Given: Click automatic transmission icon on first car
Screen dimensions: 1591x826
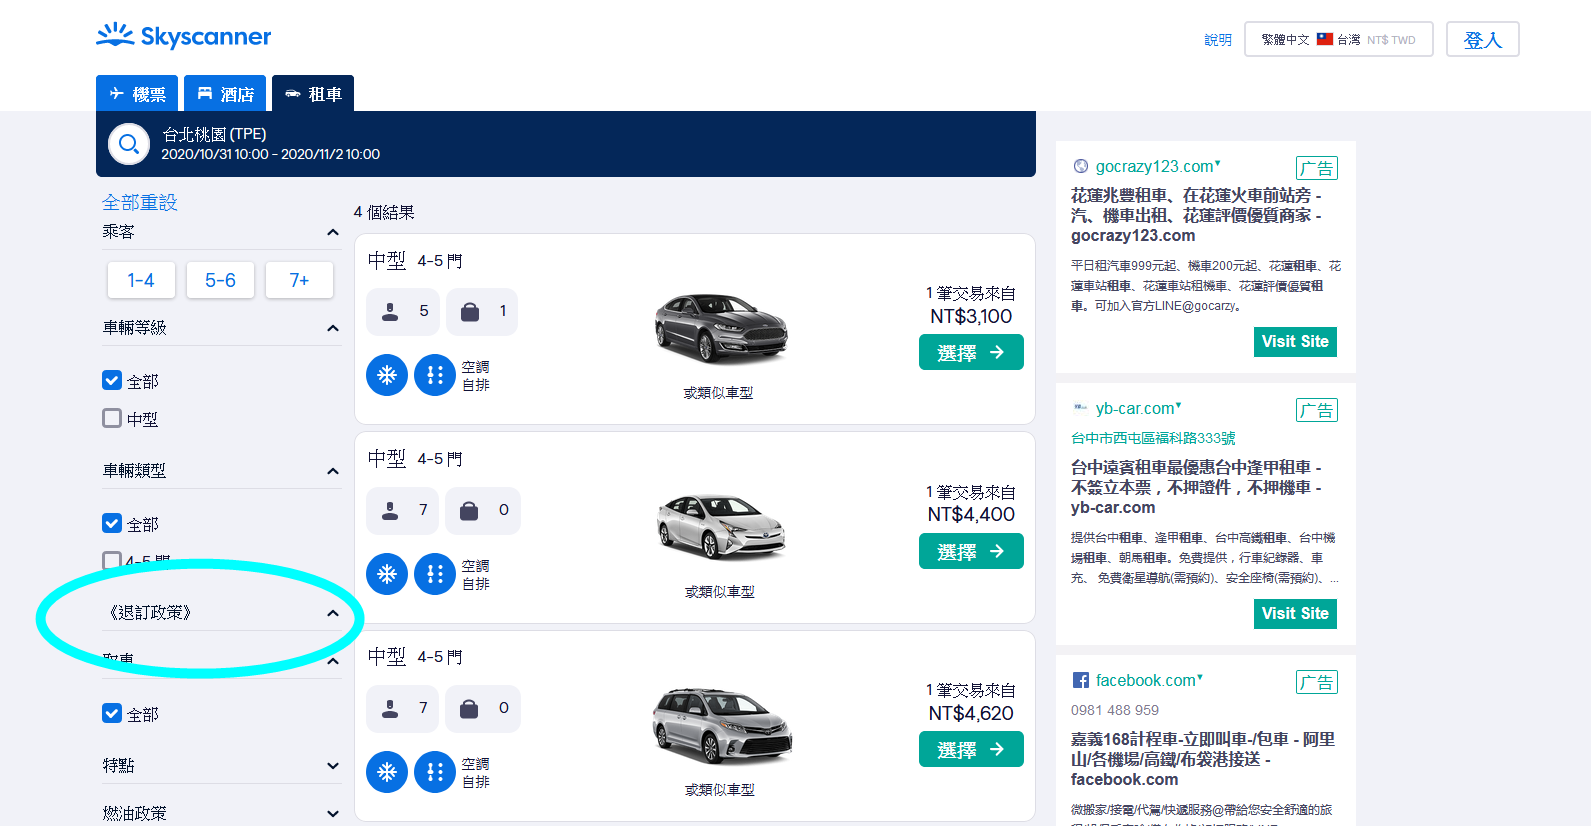Looking at the screenshot, I should 435,375.
